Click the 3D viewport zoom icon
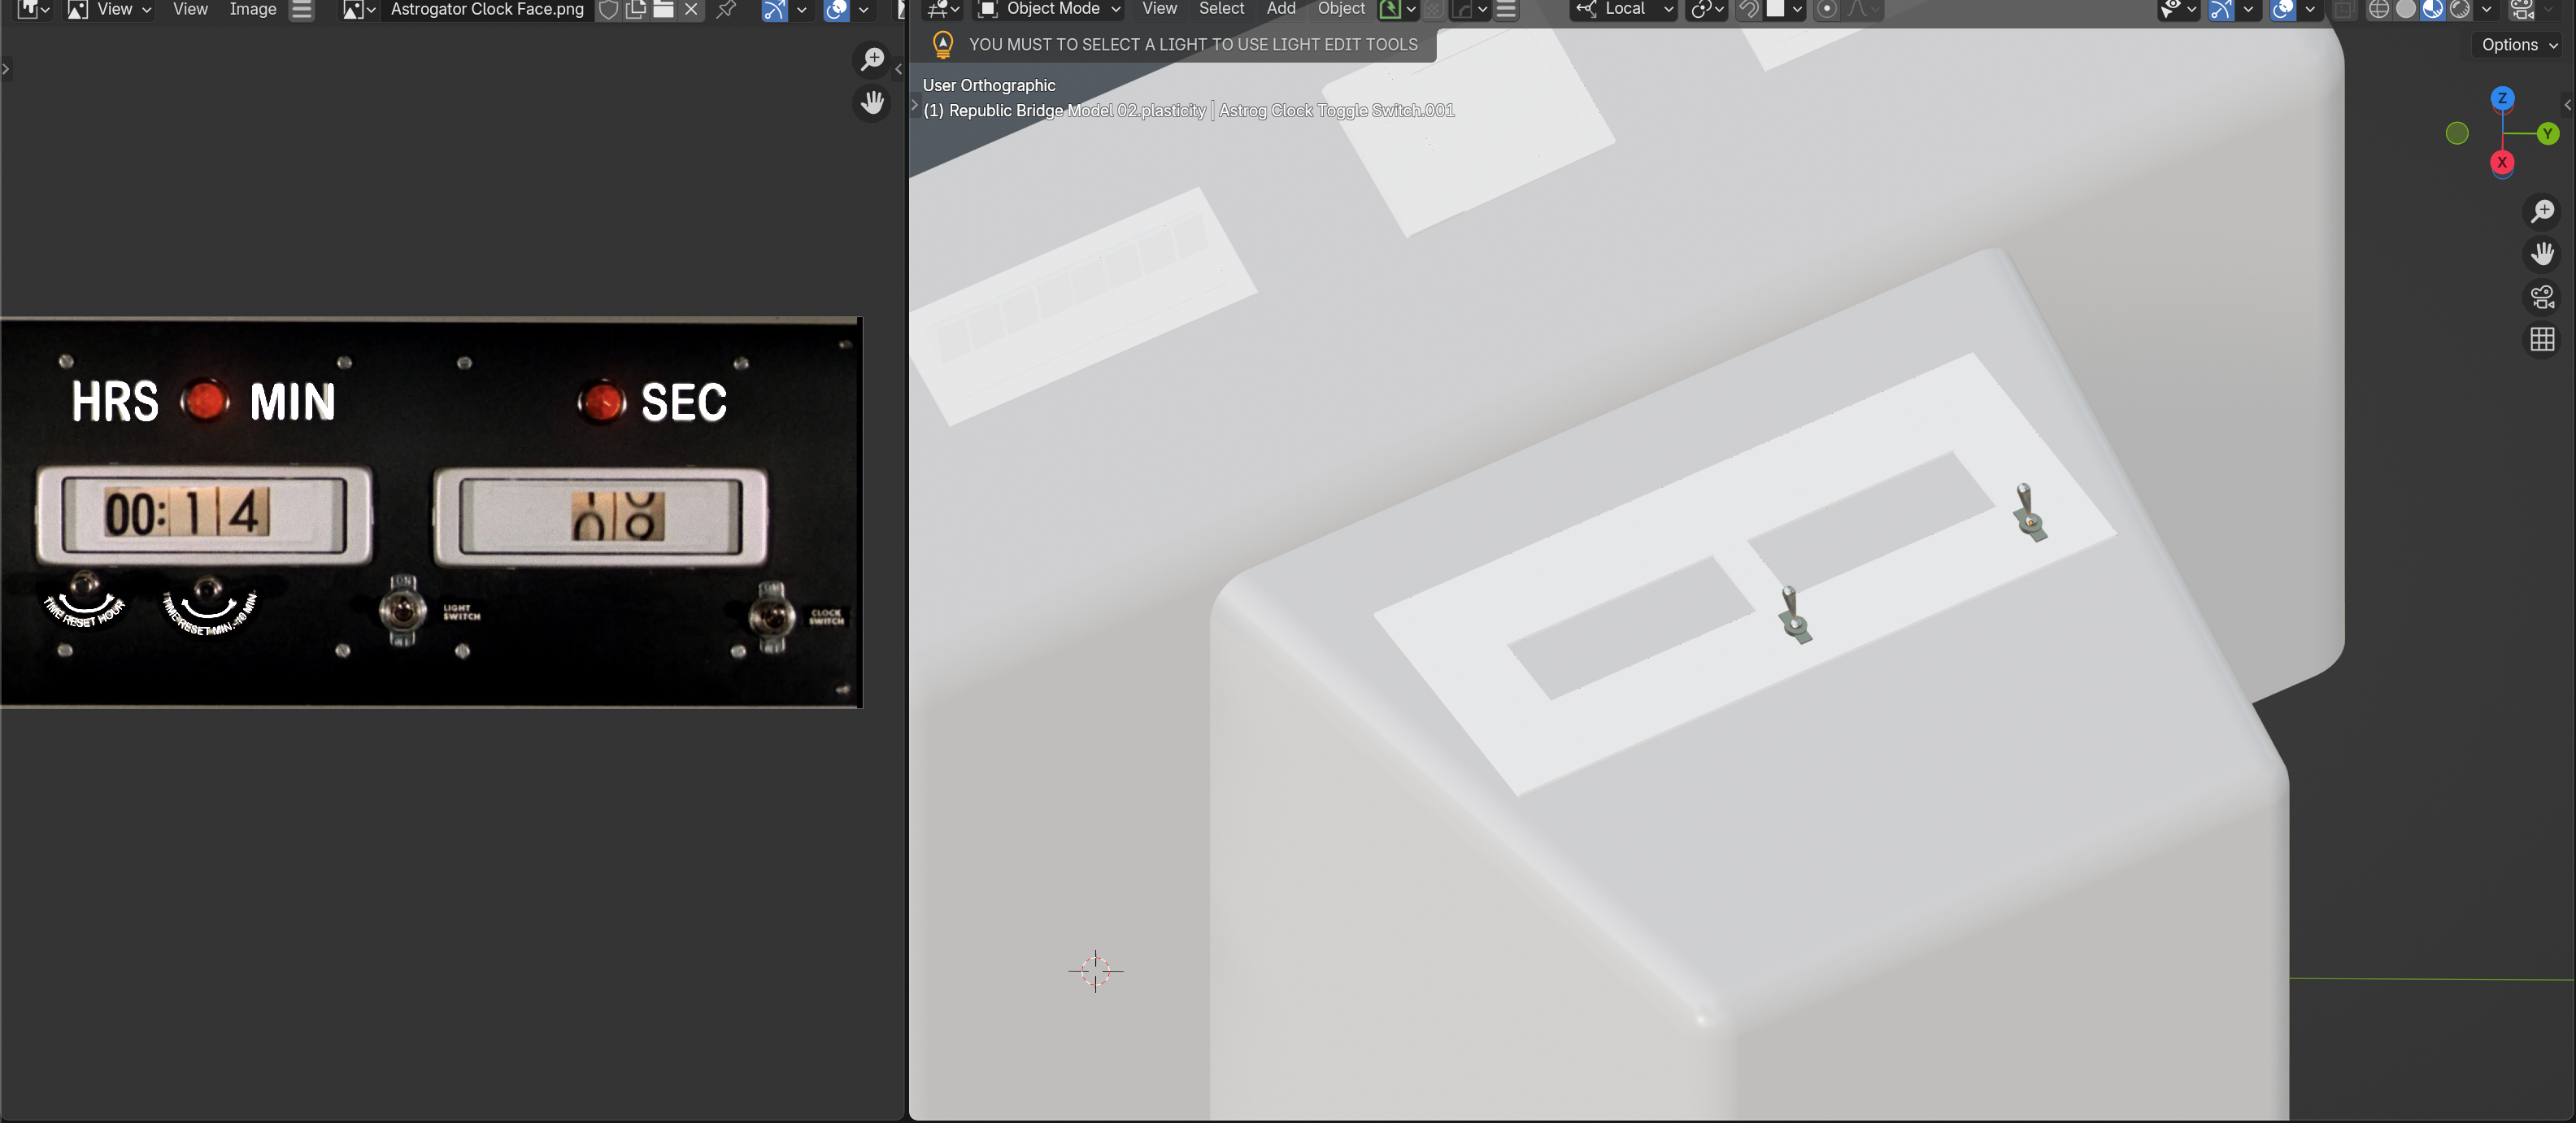This screenshot has width=2576, height=1123. click(2542, 212)
